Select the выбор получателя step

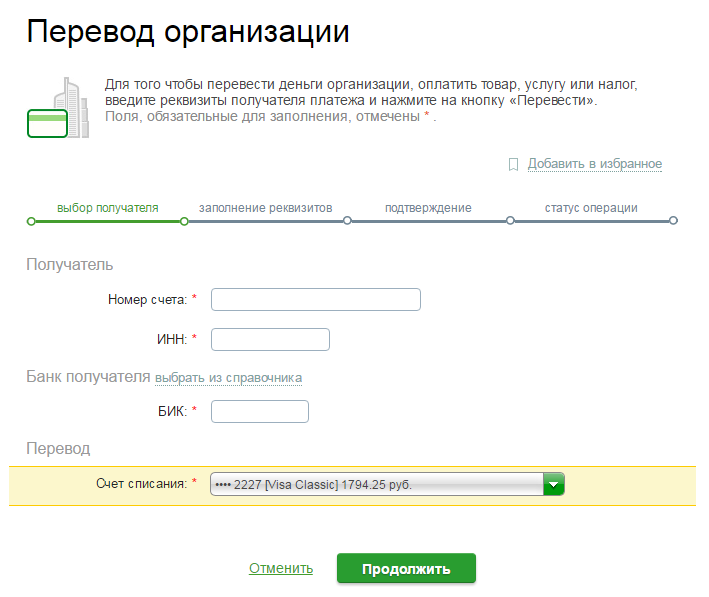pos(107,208)
